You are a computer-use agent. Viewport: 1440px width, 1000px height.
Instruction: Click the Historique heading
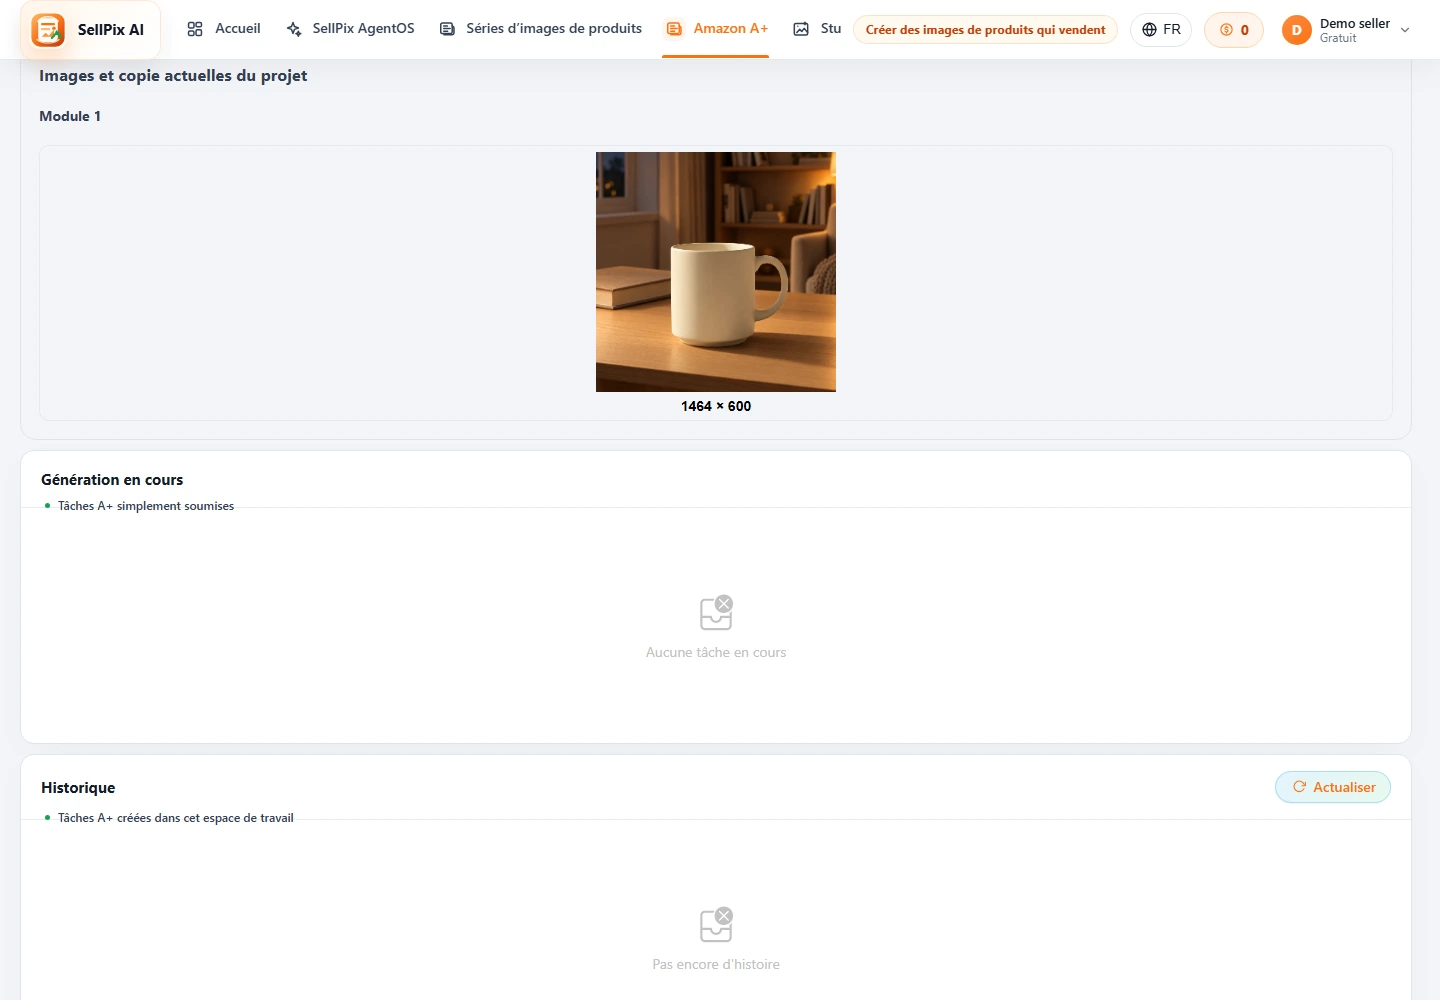78,788
